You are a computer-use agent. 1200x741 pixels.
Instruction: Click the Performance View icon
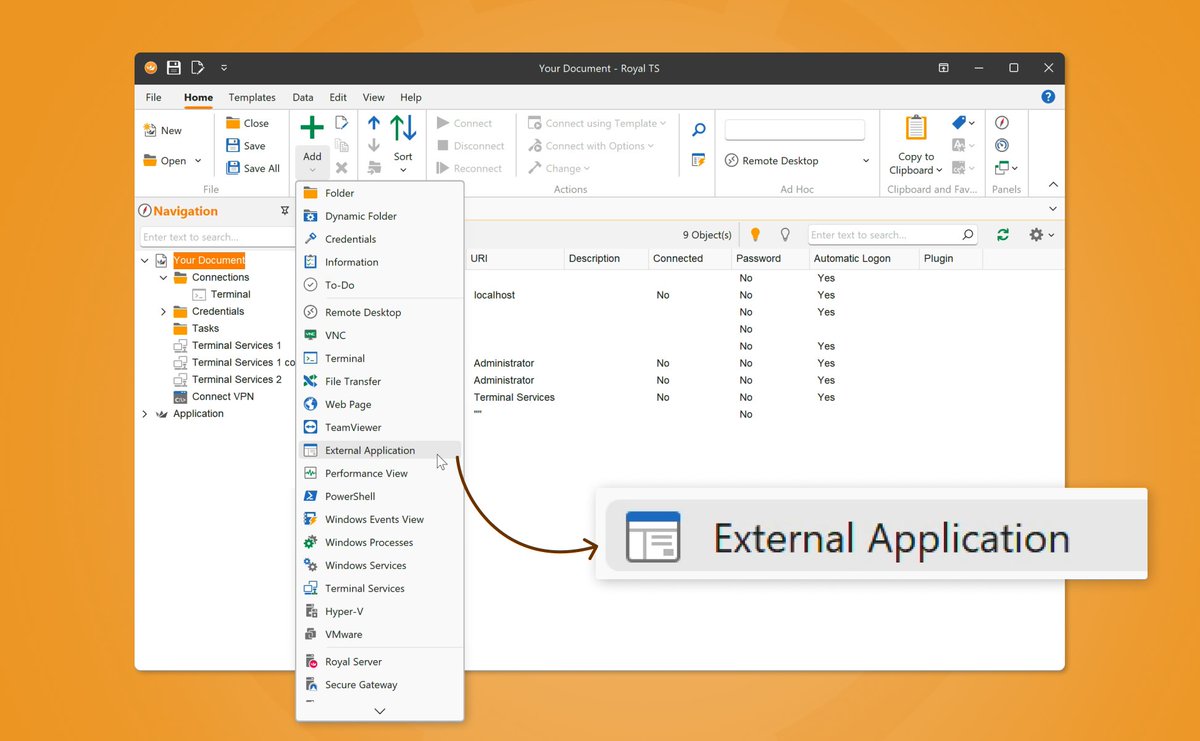(x=310, y=473)
